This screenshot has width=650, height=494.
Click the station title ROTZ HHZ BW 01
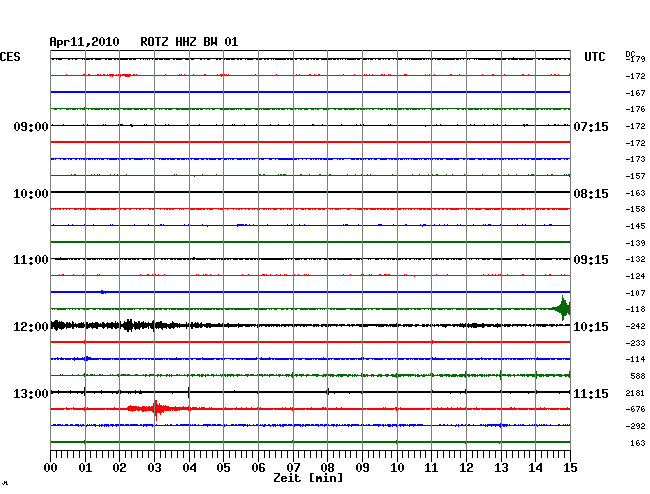(x=189, y=42)
